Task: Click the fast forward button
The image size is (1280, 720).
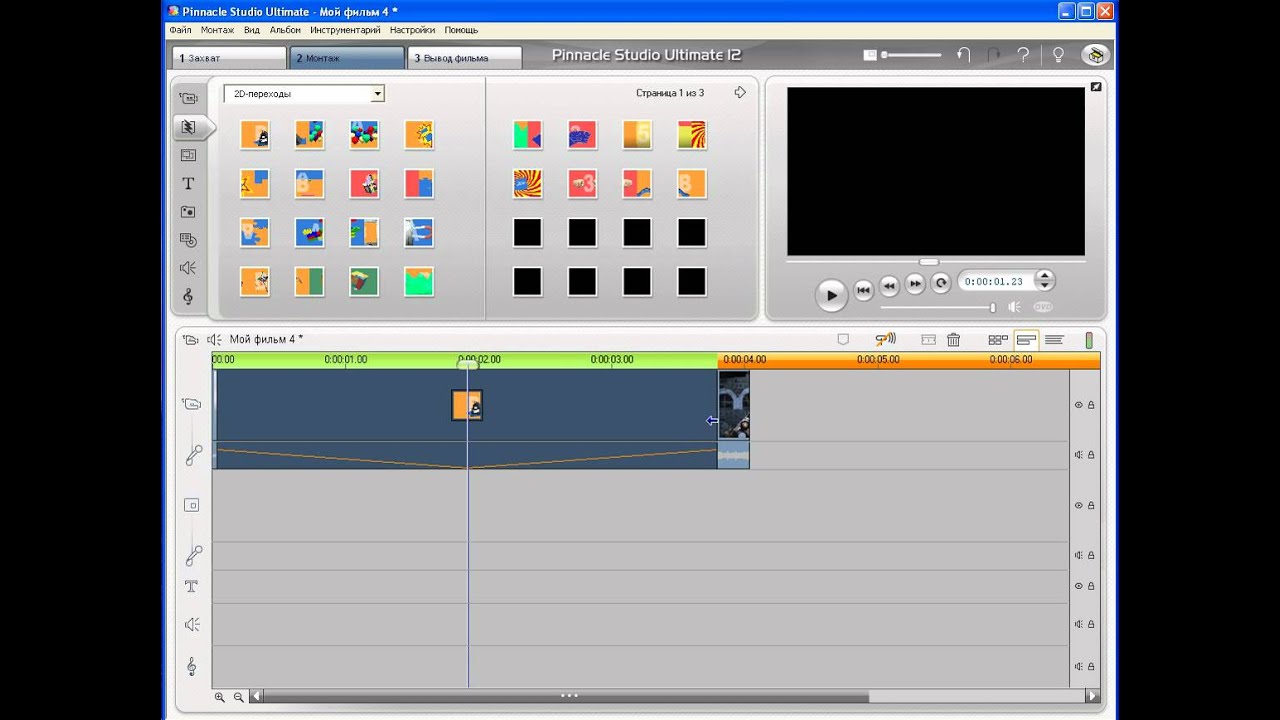Action: tap(915, 285)
